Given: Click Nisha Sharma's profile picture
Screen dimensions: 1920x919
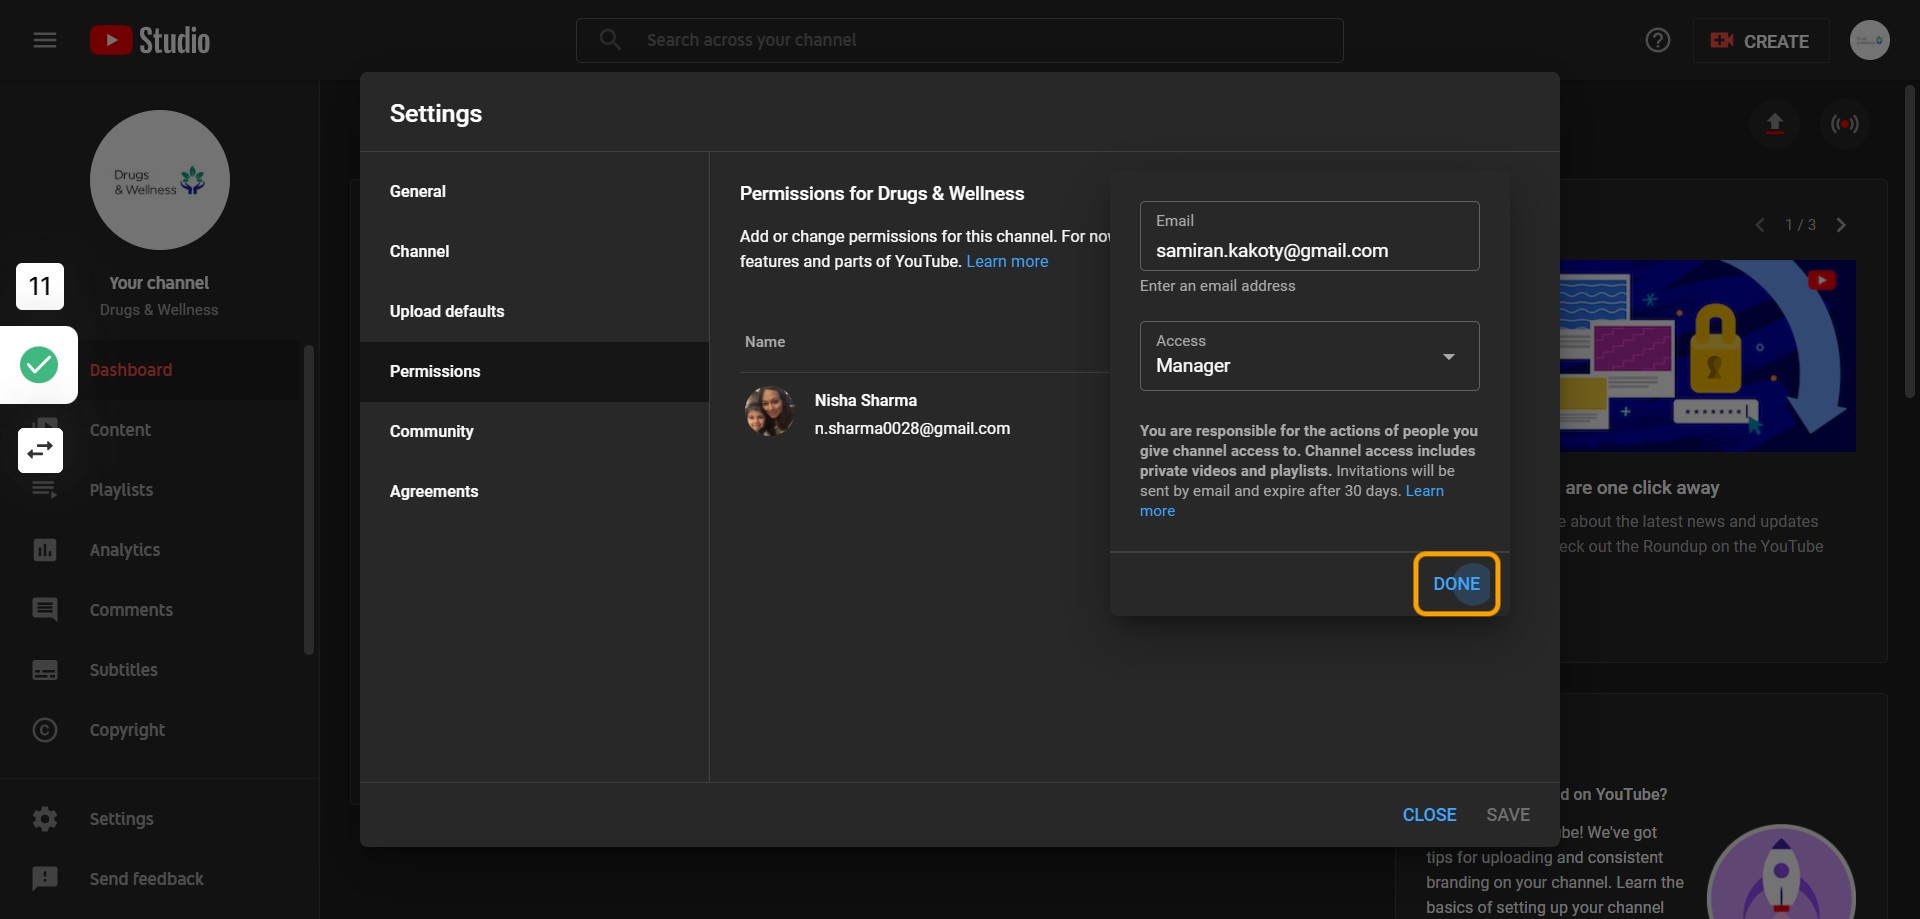Looking at the screenshot, I should tap(770, 412).
